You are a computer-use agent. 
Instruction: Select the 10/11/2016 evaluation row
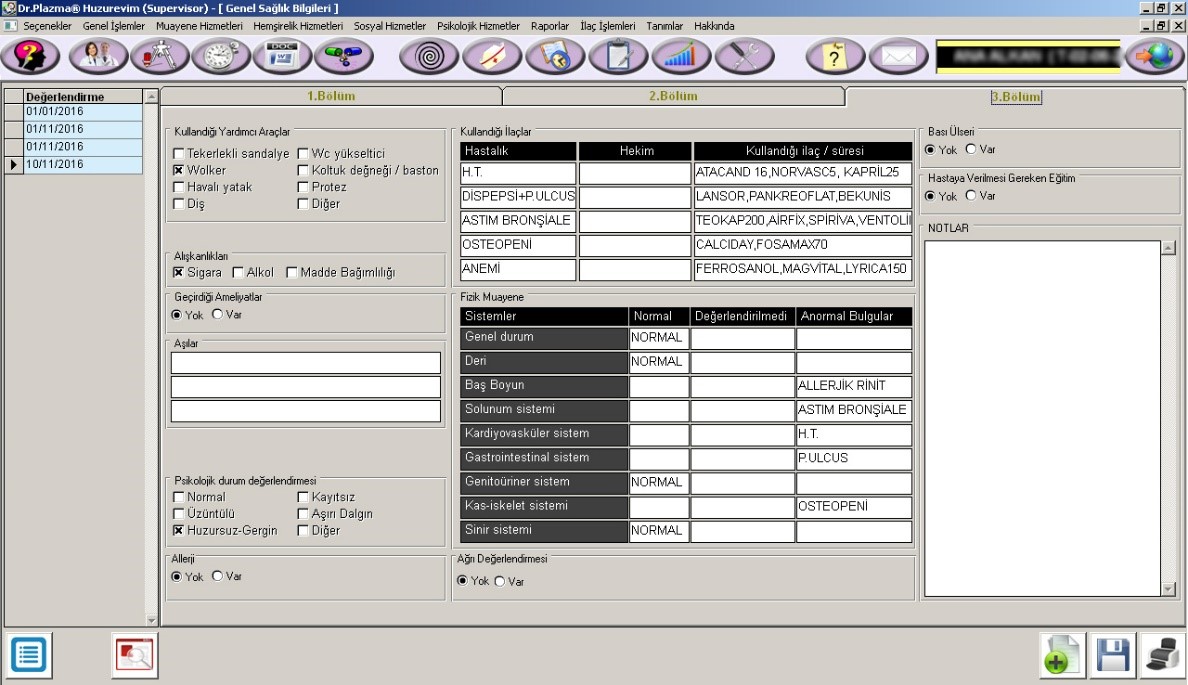(83, 164)
